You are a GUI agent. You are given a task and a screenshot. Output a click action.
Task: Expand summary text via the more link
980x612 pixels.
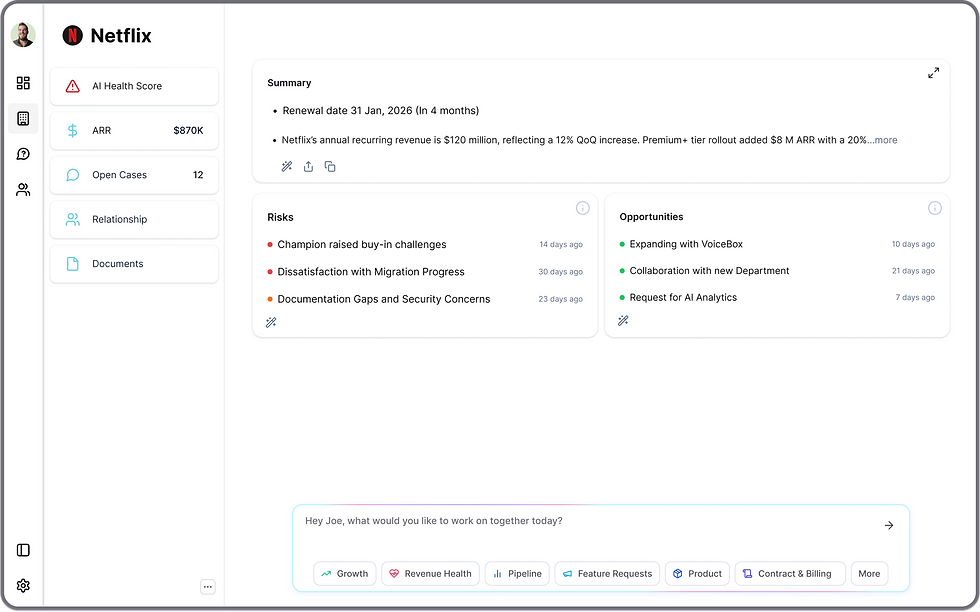click(884, 140)
